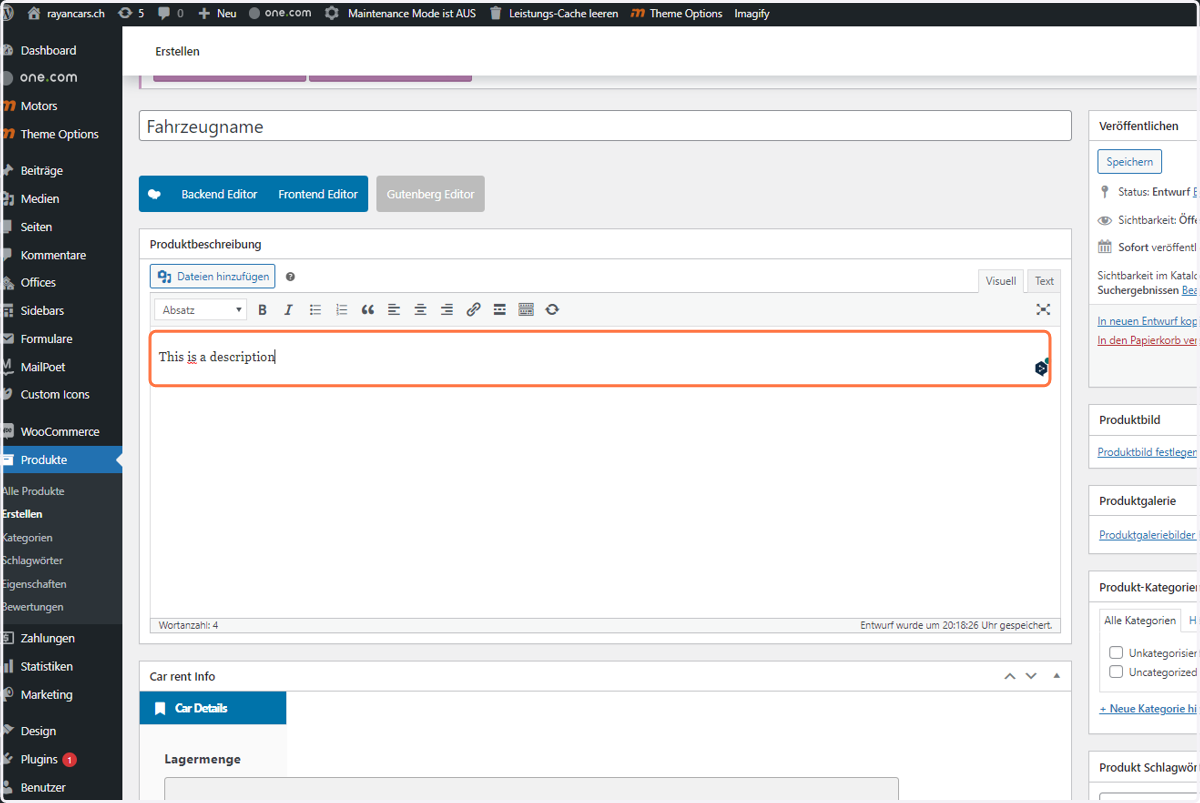Viewport: 1200px width, 803px height.
Task: Check the Uncategorized category checkbox
Action: point(1116,672)
